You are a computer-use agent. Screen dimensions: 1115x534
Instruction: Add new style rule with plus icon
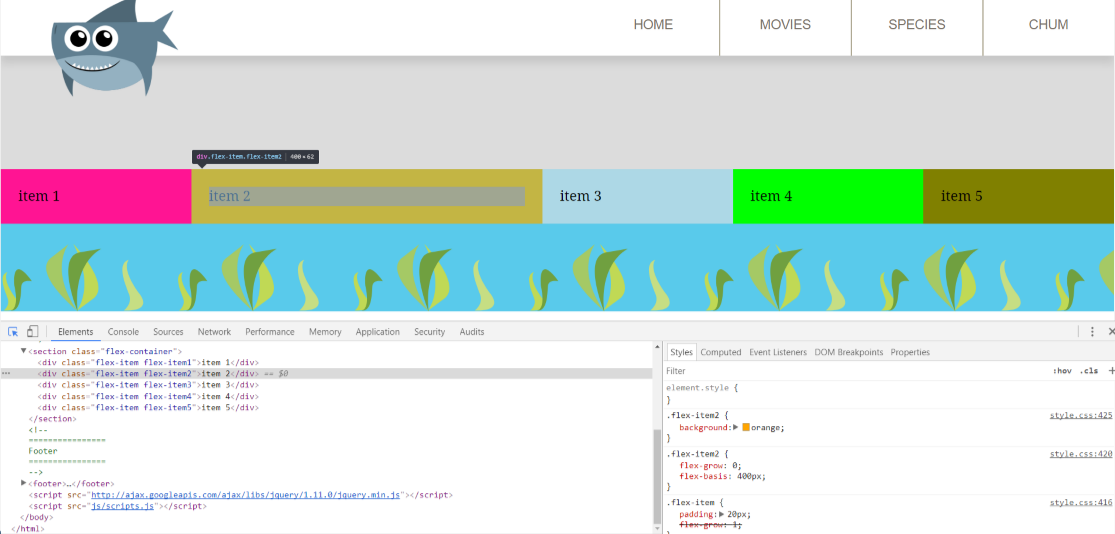pos(1111,371)
